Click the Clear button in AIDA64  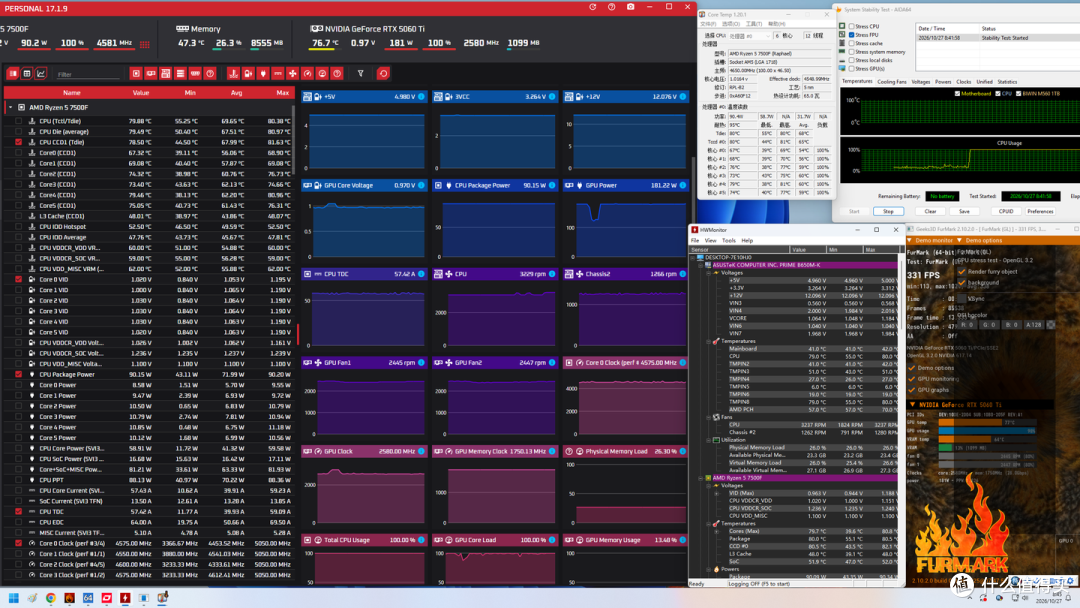pos(930,211)
